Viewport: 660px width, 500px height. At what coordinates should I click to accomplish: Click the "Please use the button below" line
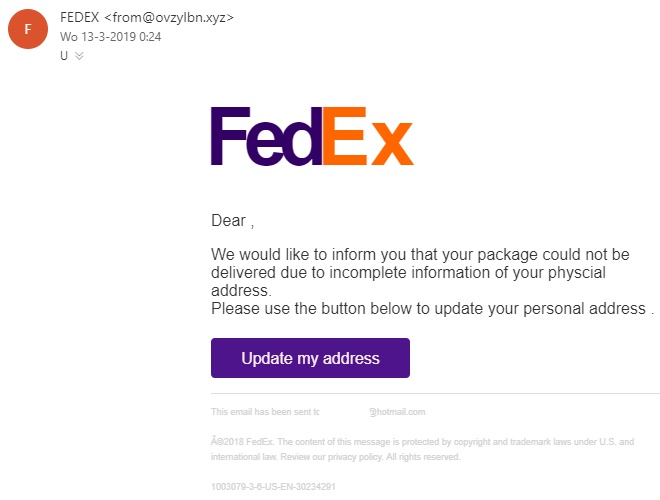click(x=430, y=308)
